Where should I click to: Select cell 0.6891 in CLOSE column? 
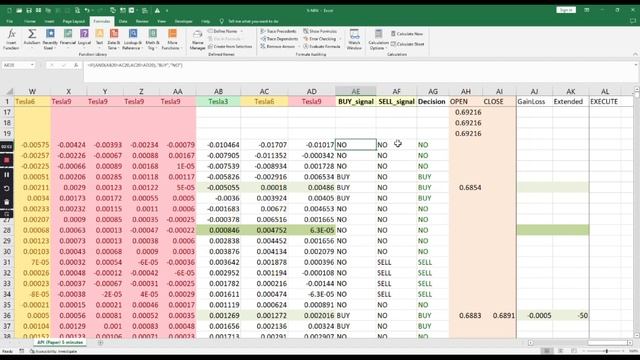[499, 316]
